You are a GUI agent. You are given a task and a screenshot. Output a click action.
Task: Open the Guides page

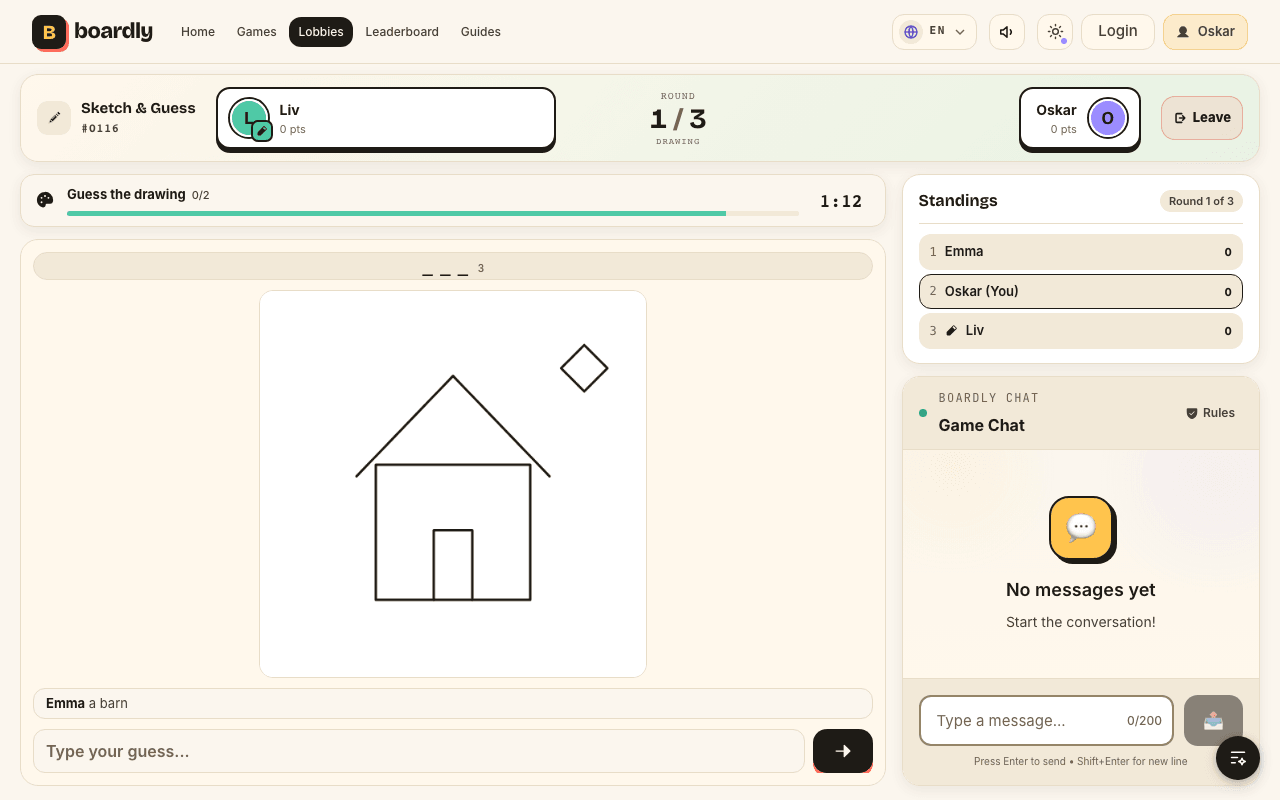(x=481, y=32)
